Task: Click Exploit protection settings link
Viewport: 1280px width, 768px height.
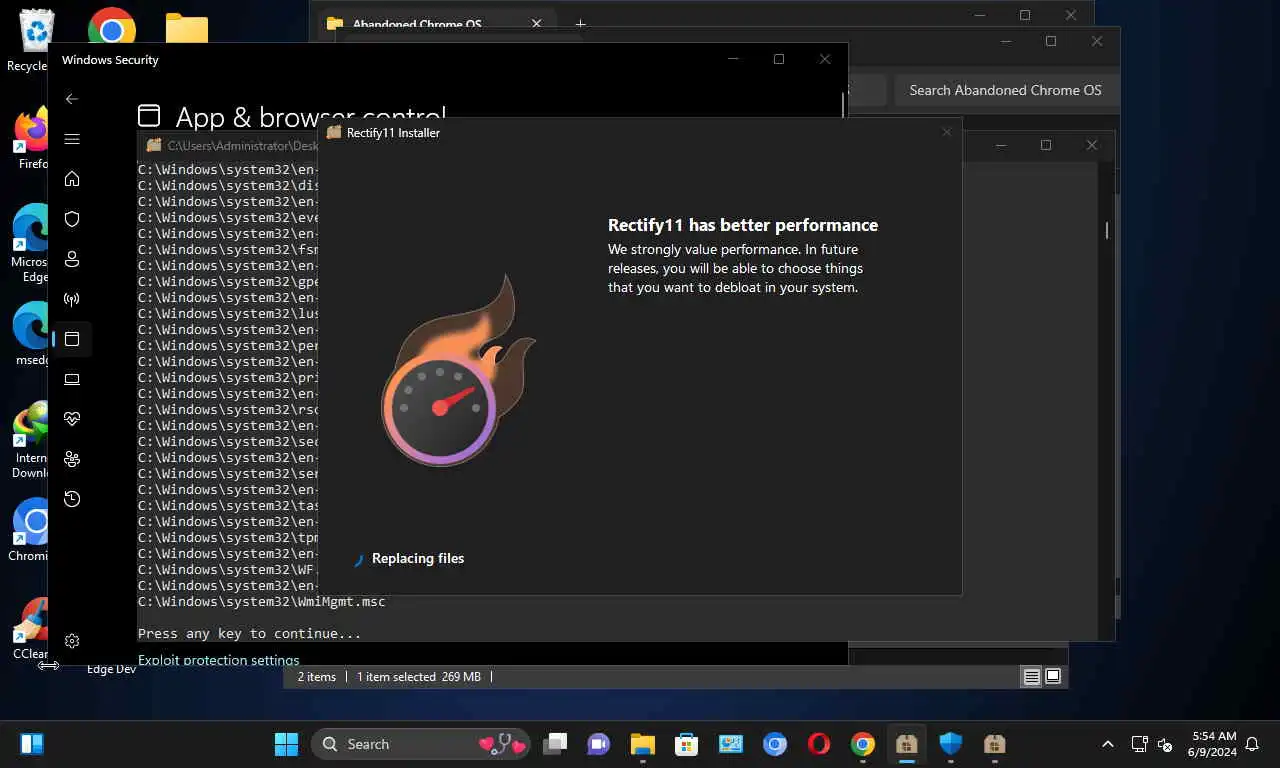Action: [219, 660]
